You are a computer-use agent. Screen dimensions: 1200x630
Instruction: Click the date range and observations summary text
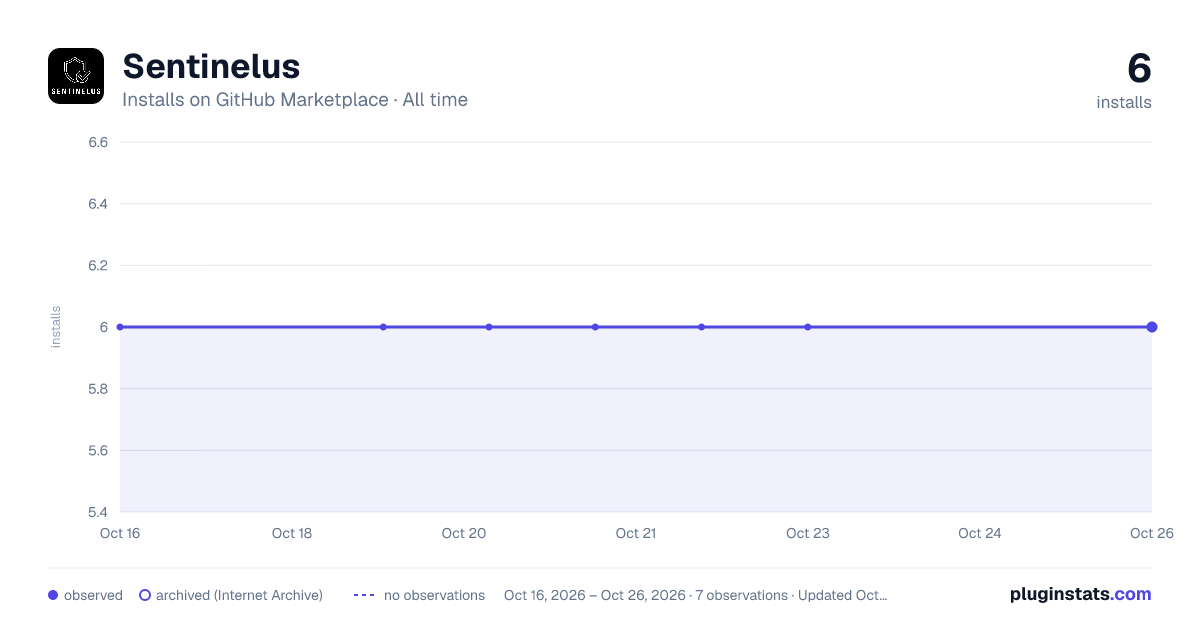(x=696, y=595)
